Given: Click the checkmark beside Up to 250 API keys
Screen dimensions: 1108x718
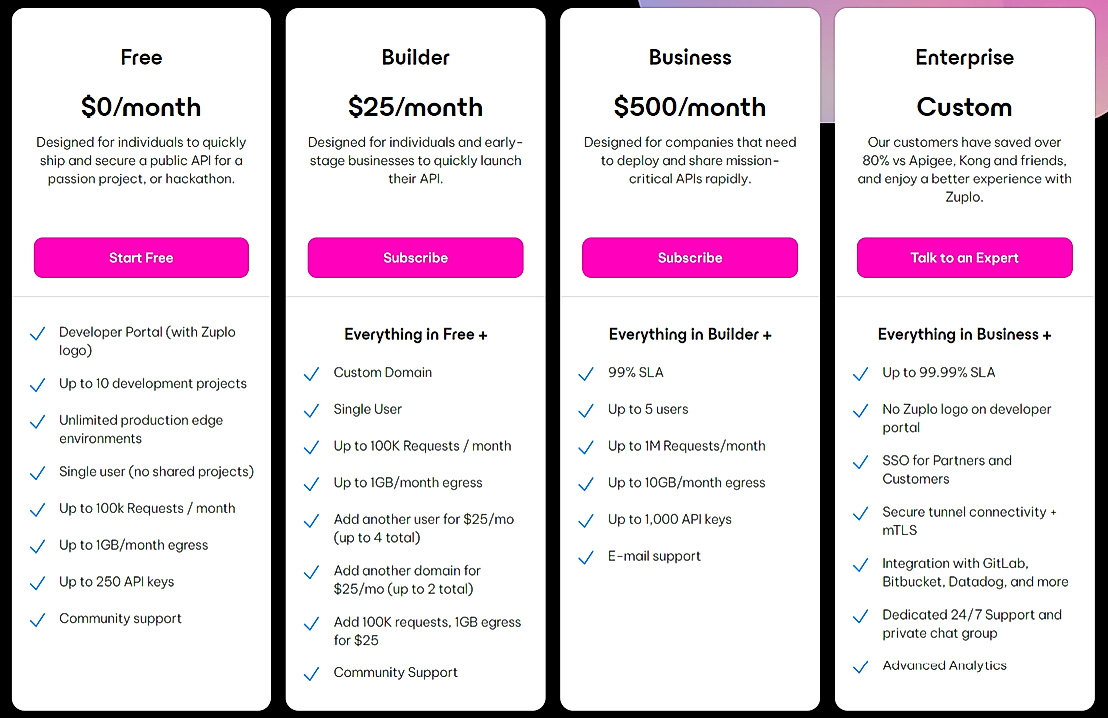Looking at the screenshot, I should click(x=37, y=581).
